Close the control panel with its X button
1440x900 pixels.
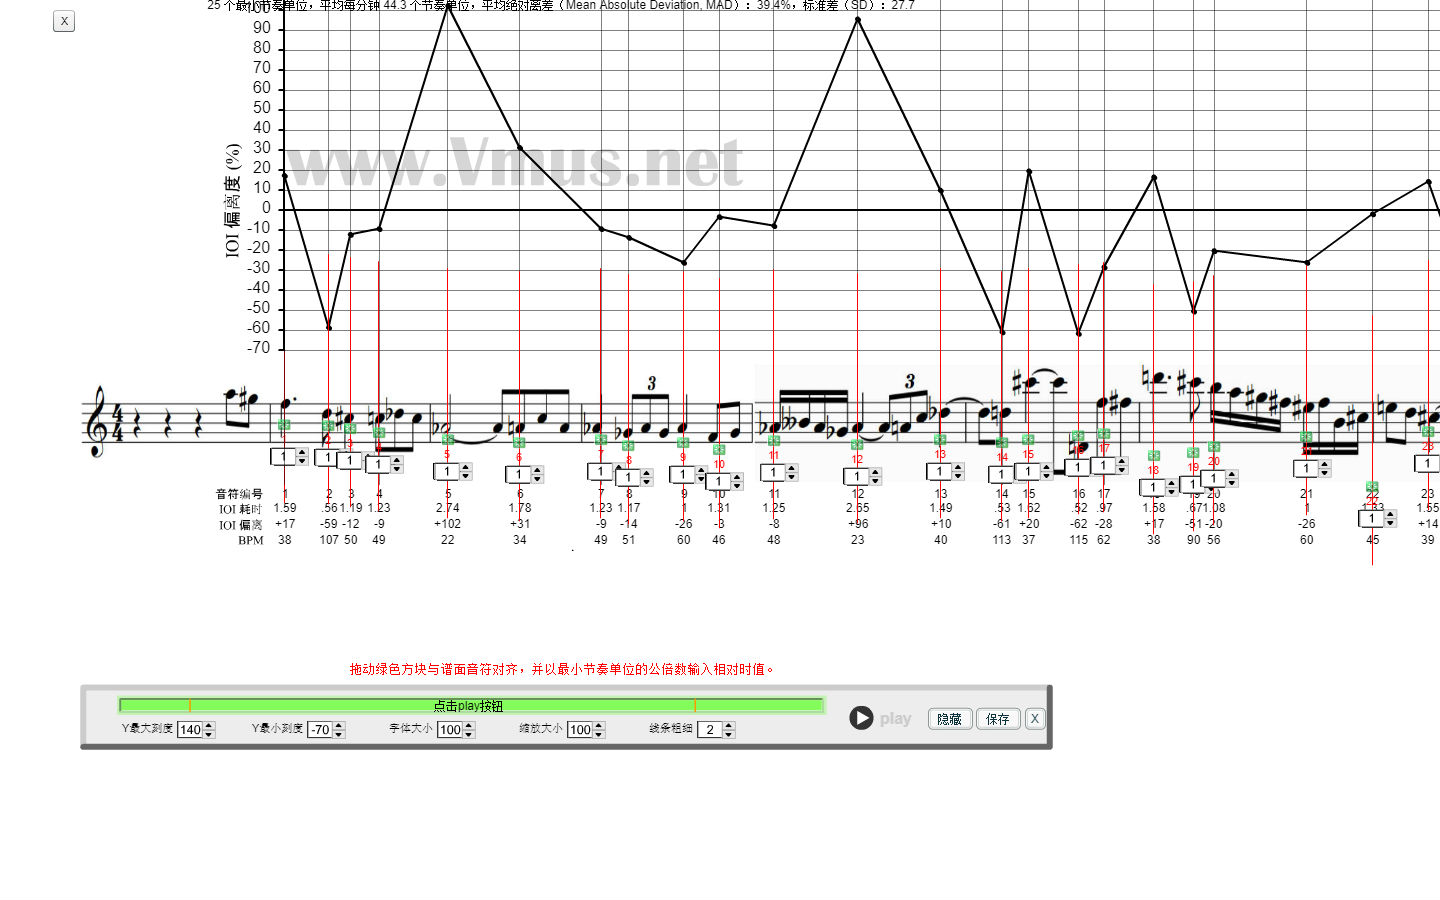[1035, 719]
